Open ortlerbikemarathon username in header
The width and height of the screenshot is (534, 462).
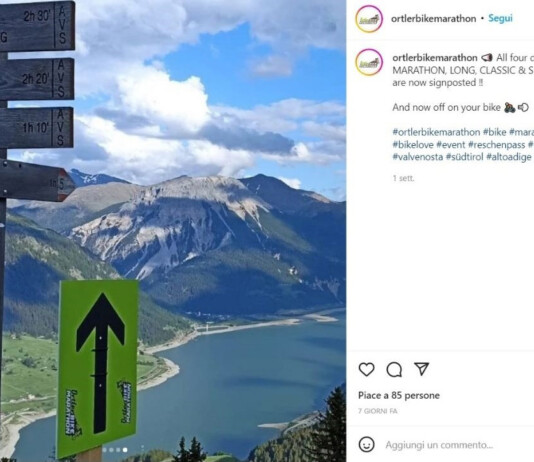(x=433, y=18)
